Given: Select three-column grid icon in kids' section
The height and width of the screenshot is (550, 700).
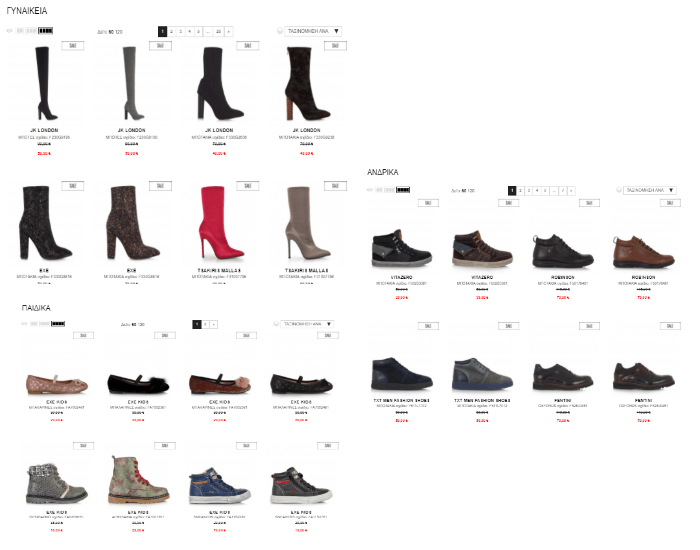Looking at the screenshot, I should pos(44,324).
